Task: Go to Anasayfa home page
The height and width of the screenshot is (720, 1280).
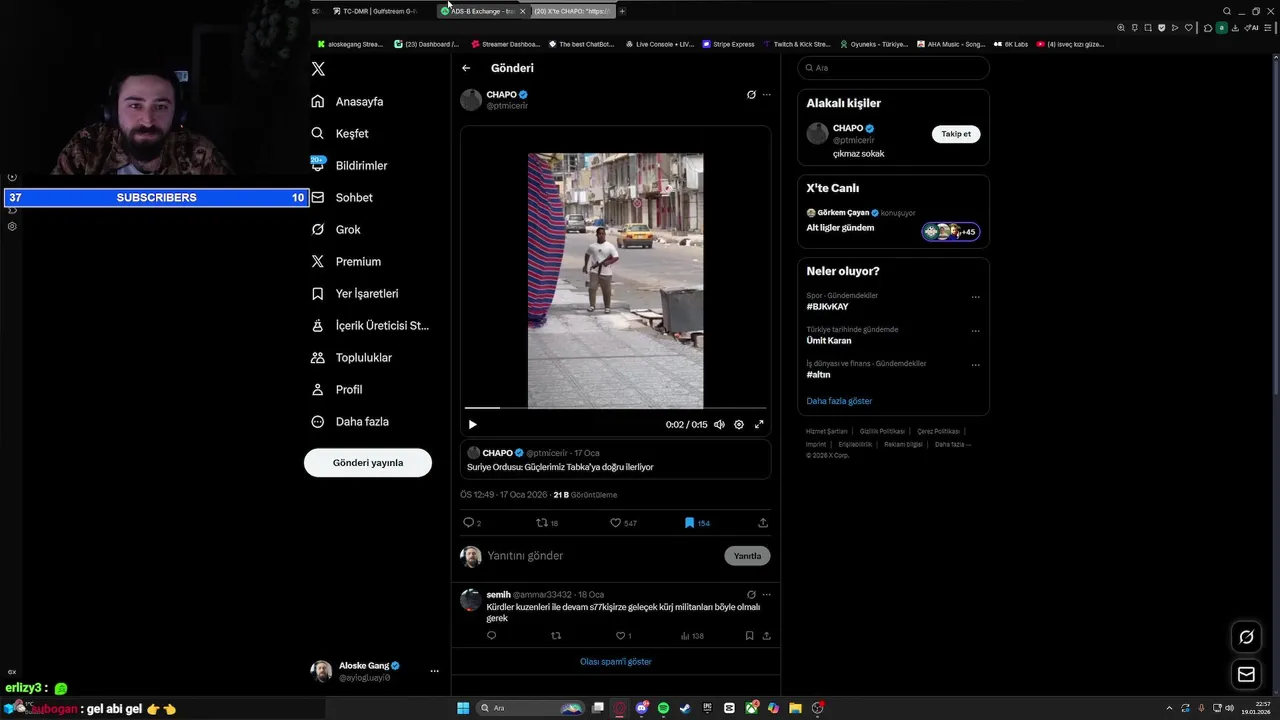Action: click(x=347, y=101)
